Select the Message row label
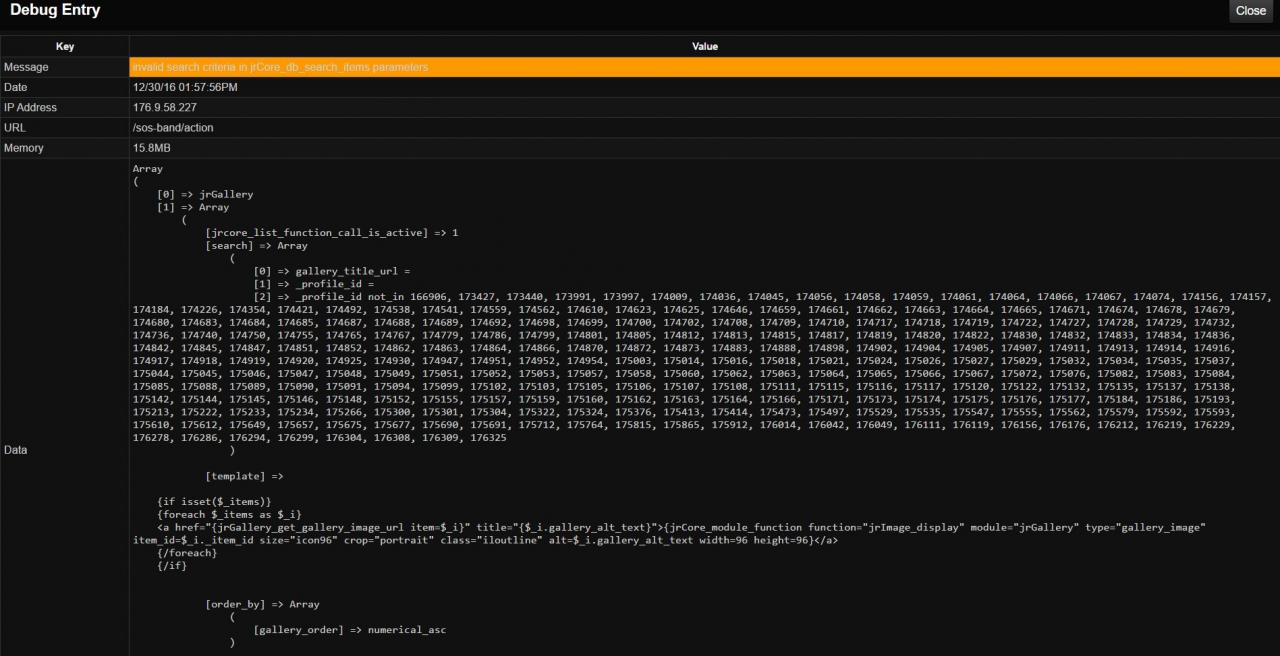This screenshot has width=1280, height=656. 26,67
